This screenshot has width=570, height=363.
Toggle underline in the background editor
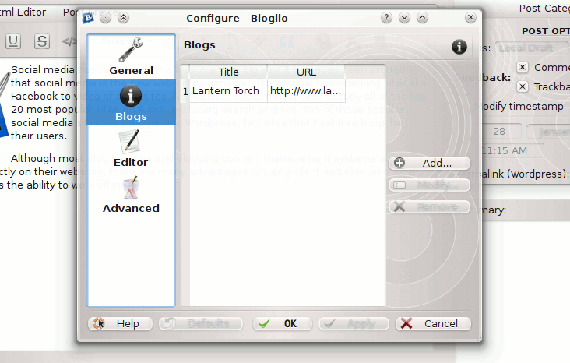[13, 41]
